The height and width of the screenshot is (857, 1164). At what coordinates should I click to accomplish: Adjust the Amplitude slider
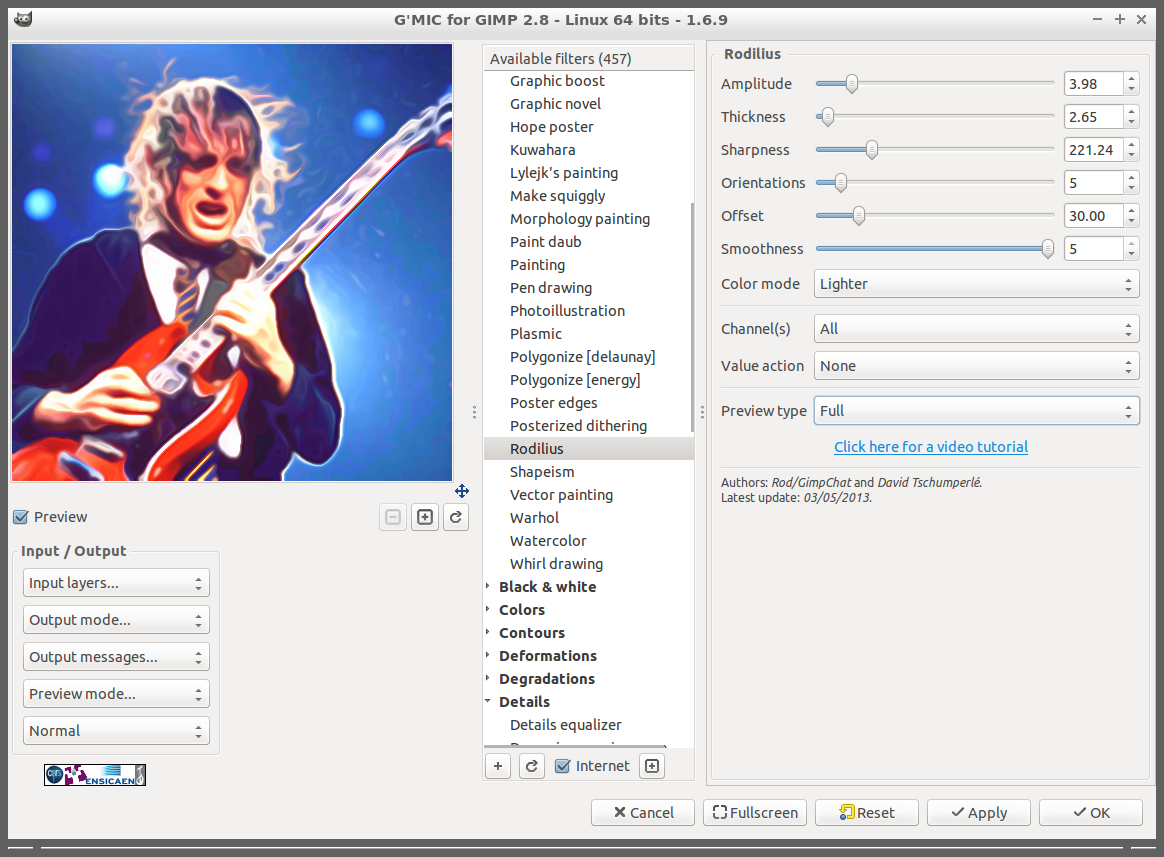pos(935,83)
